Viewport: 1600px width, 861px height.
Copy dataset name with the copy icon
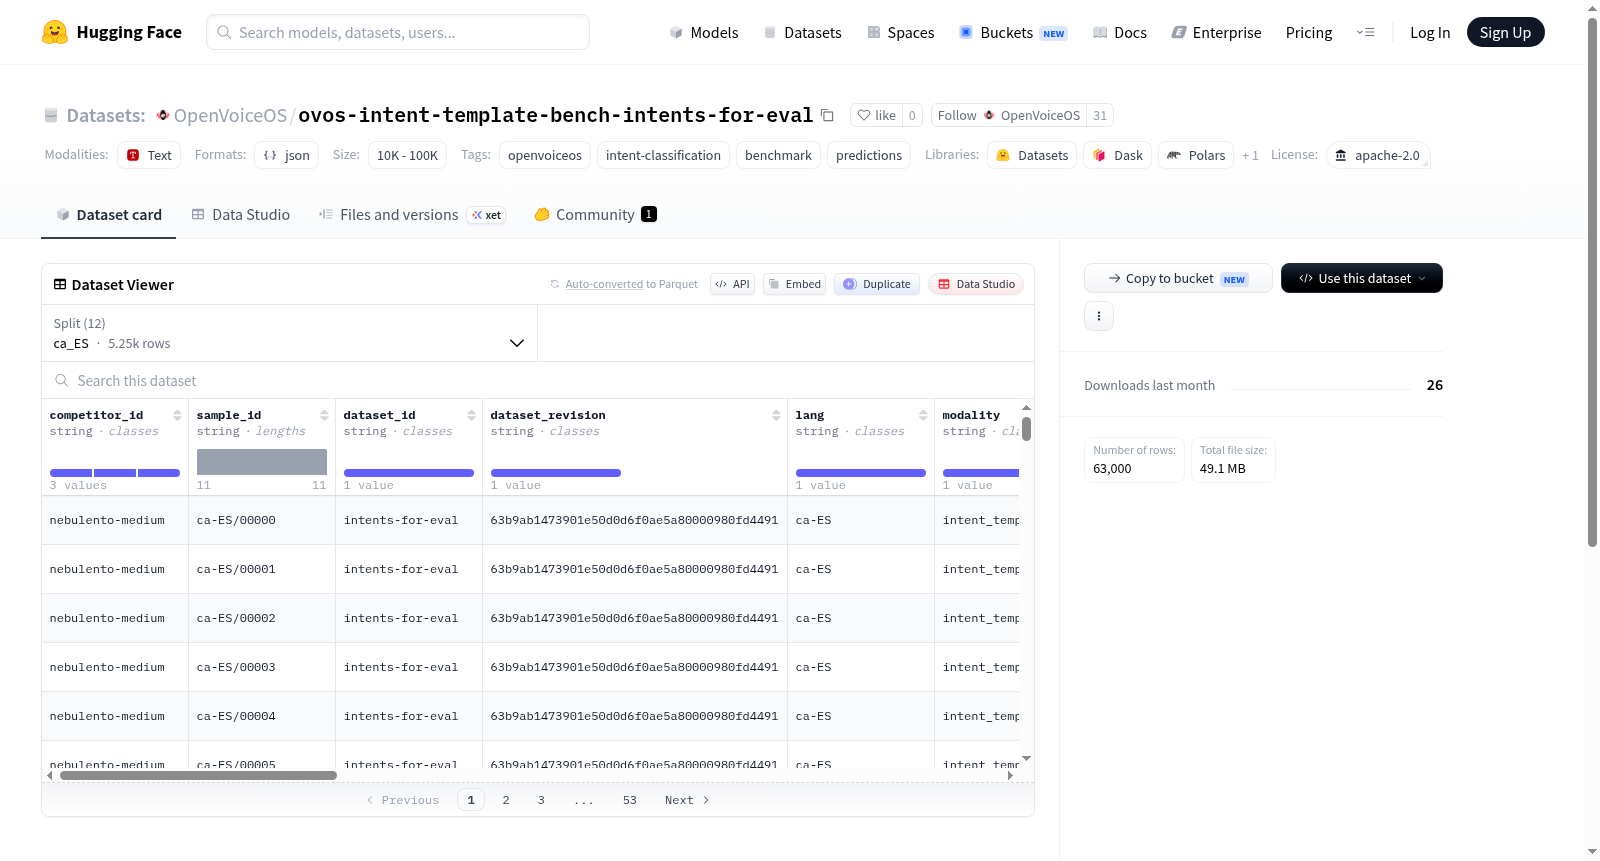coord(827,115)
